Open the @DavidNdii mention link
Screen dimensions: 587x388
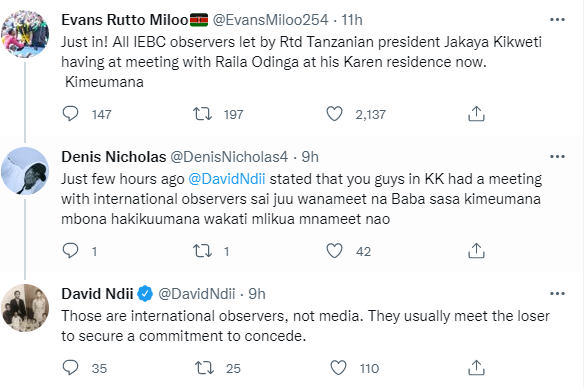click(x=227, y=179)
